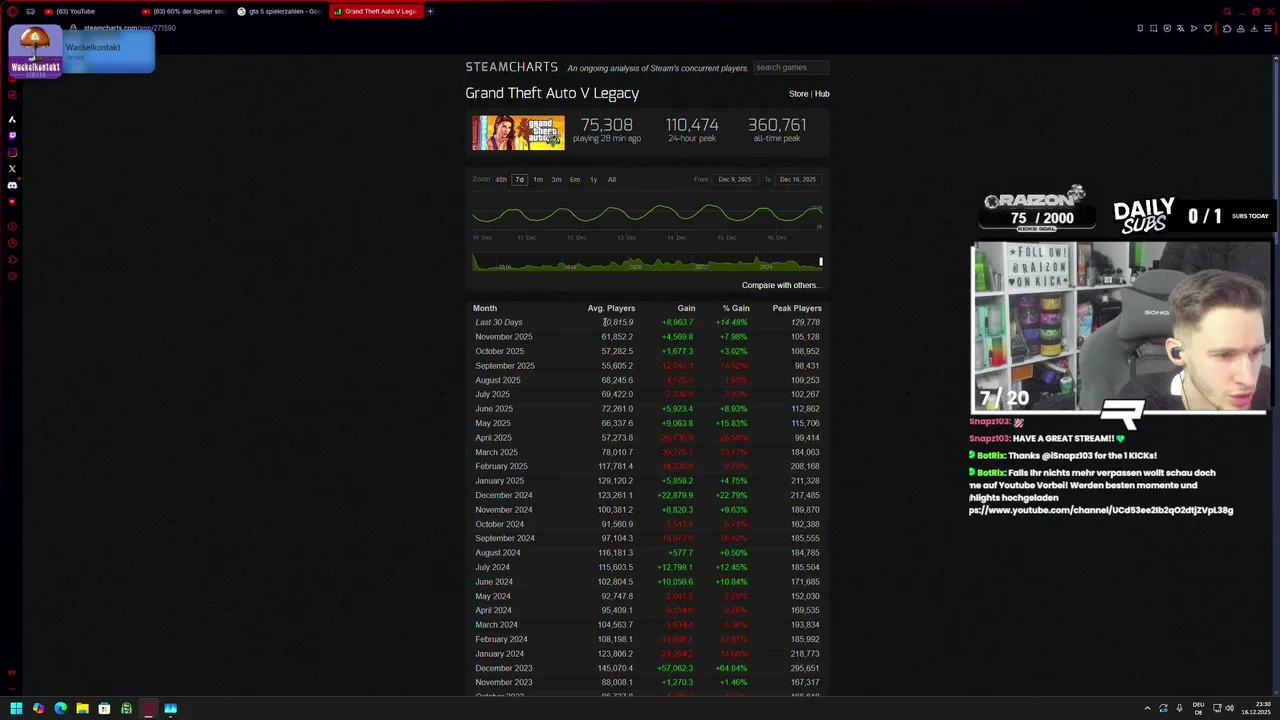1280x720 pixels.
Task: Open Microsoft Store from taskbar
Action: (x=104, y=708)
